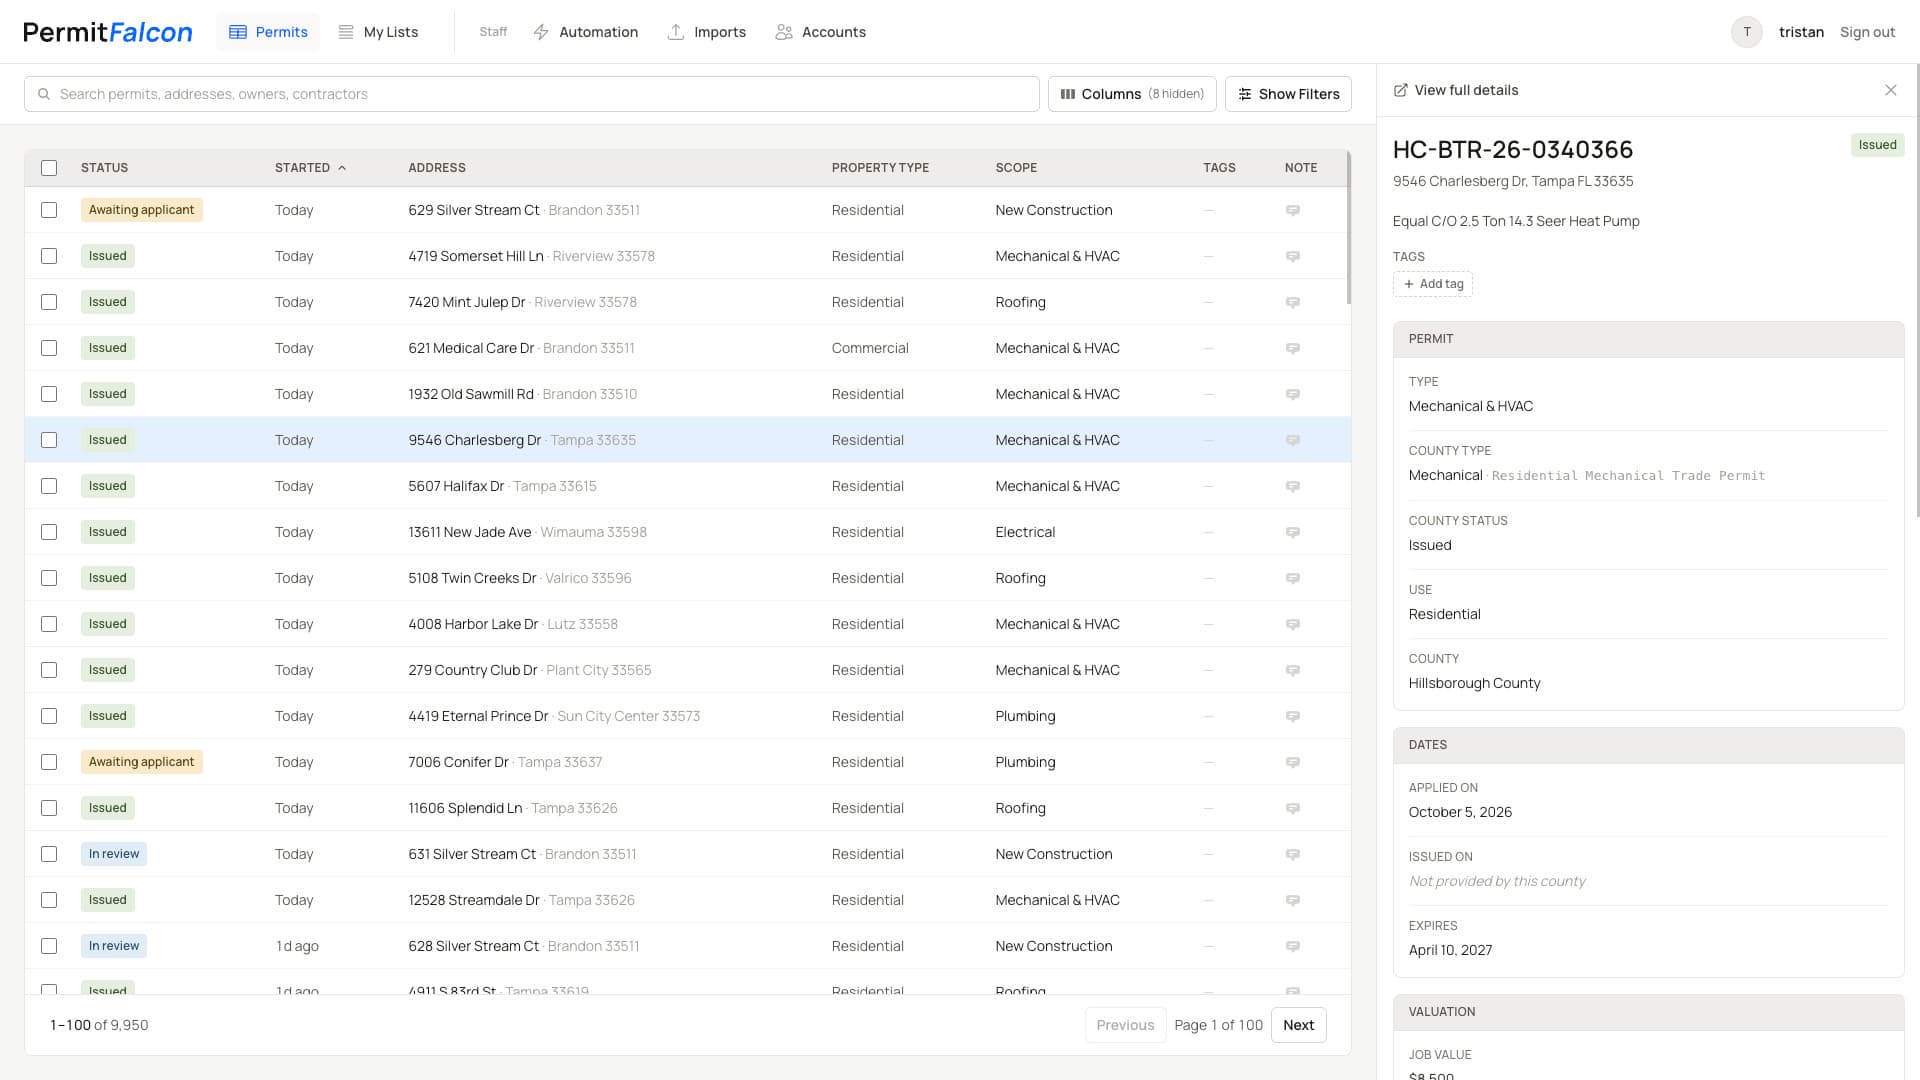This screenshot has width=1920, height=1080.
Task: Focus the search permits input field
Action: (x=531, y=94)
